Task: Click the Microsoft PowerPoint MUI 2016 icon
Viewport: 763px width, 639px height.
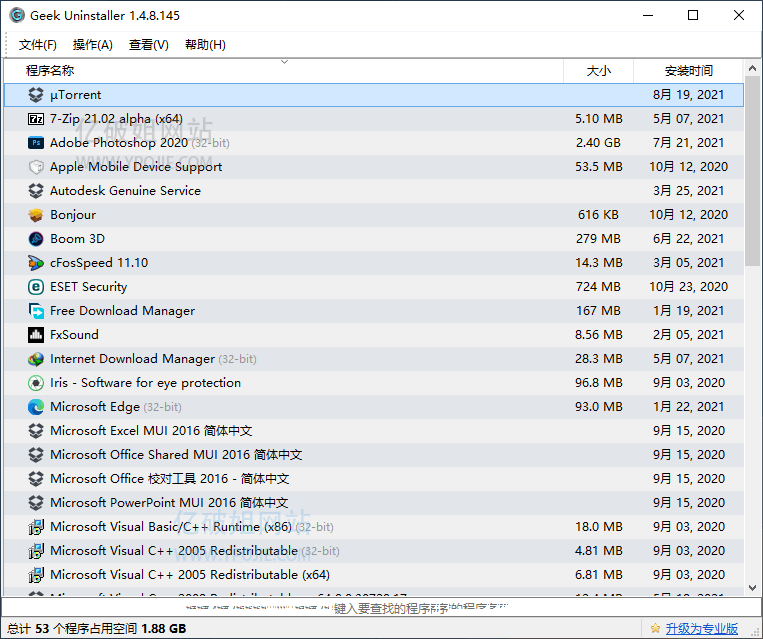Action: coord(36,502)
